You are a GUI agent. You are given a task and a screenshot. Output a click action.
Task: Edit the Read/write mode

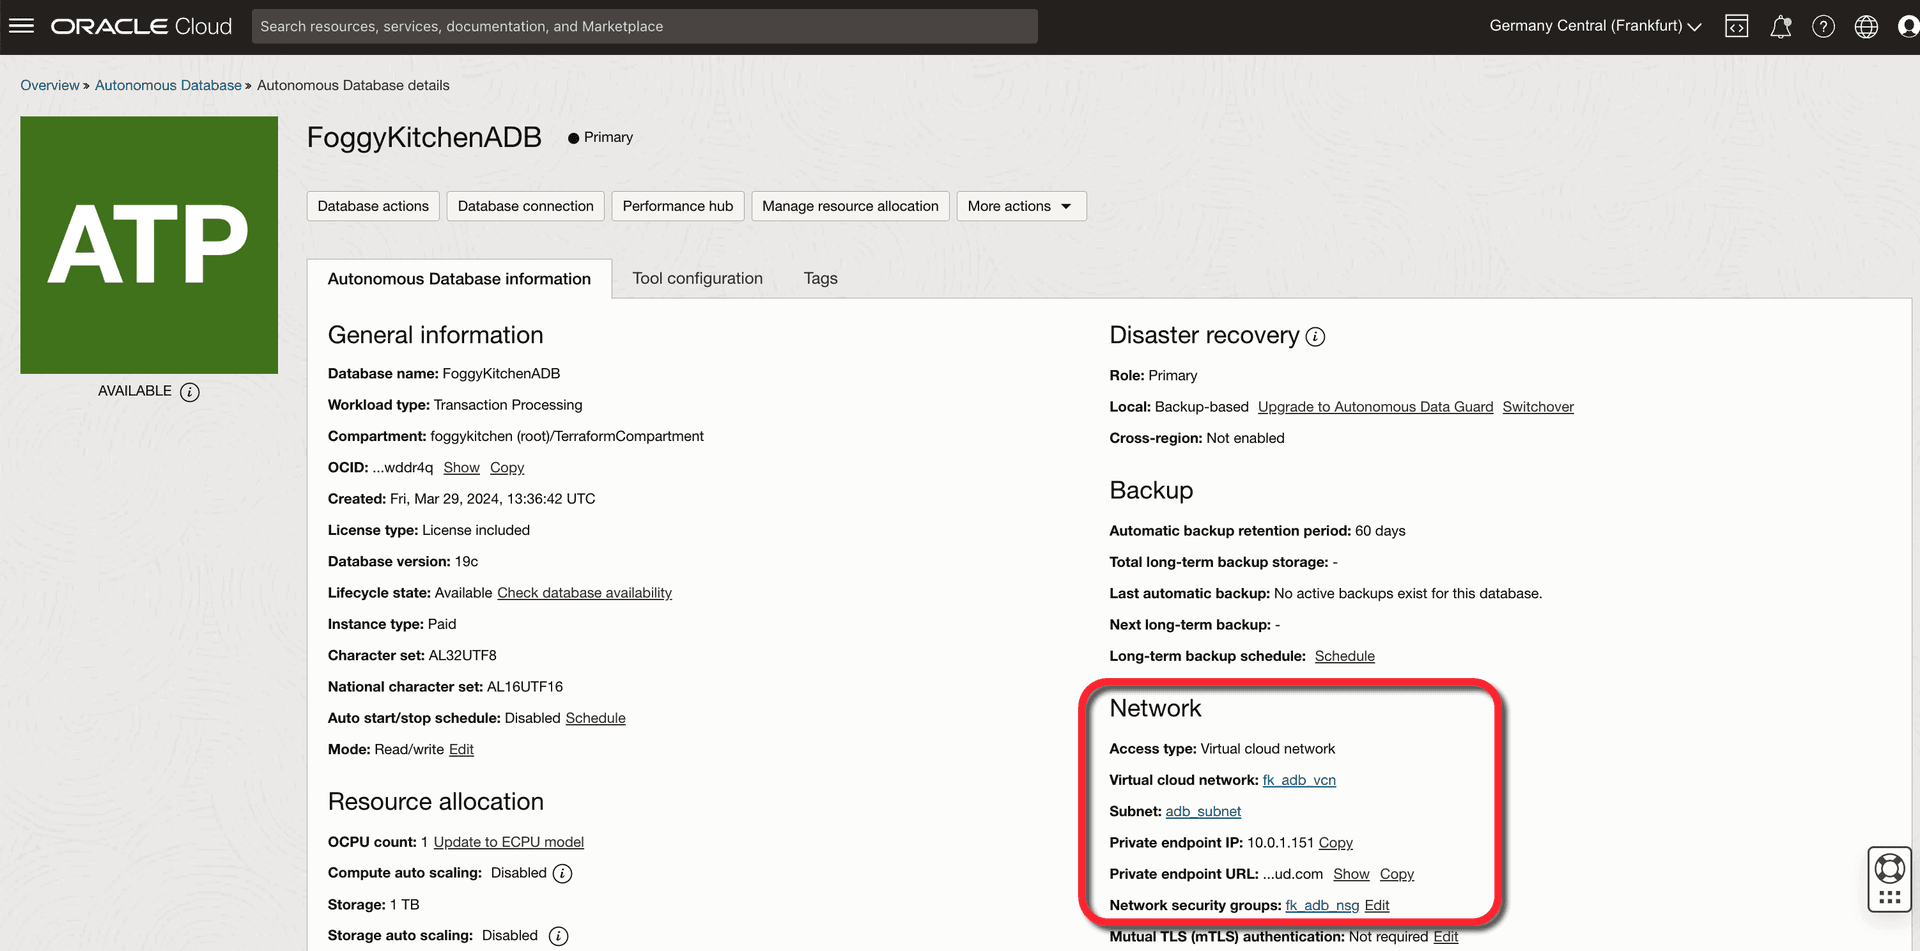pyautogui.click(x=461, y=749)
